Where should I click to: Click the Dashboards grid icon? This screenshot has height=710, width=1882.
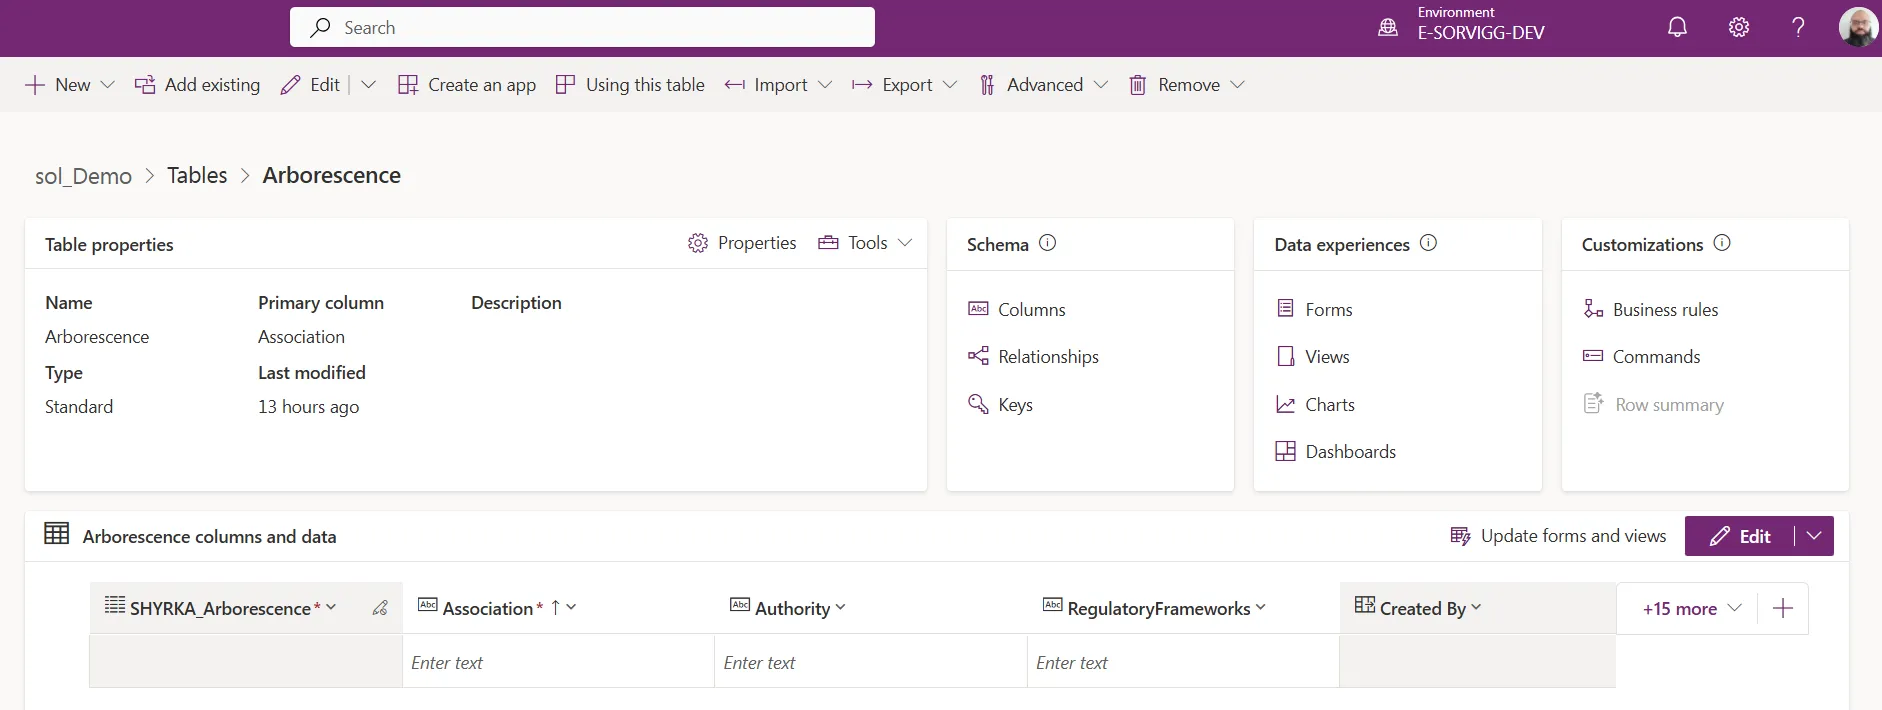(x=1285, y=451)
